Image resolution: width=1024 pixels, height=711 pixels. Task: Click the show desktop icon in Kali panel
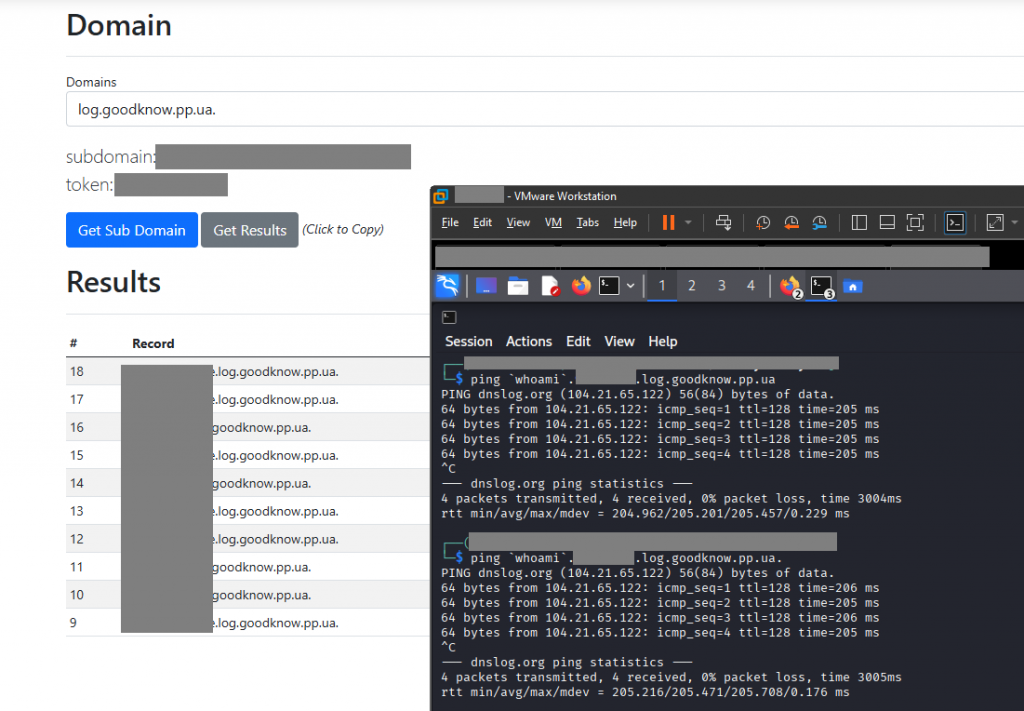[x=487, y=286]
